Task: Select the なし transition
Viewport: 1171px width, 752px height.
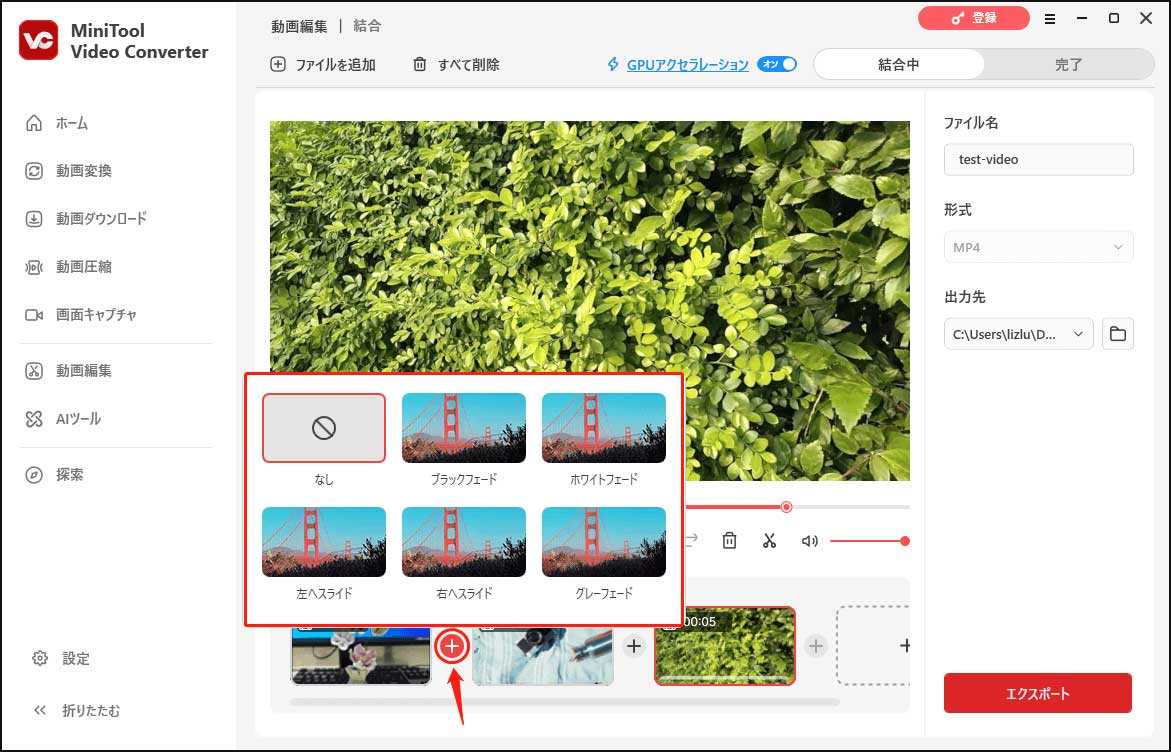Action: pyautogui.click(x=323, y=428)
